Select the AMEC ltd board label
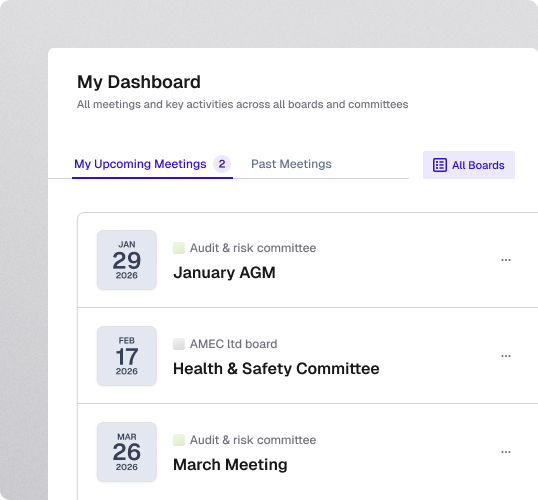 pyautogui.click(x=234, y=344)
